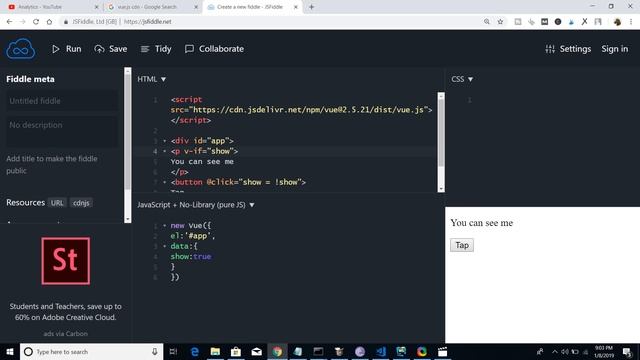Click the X-shaped extension icon
Viewport: 640px width, 360px height.
point(584,22)
